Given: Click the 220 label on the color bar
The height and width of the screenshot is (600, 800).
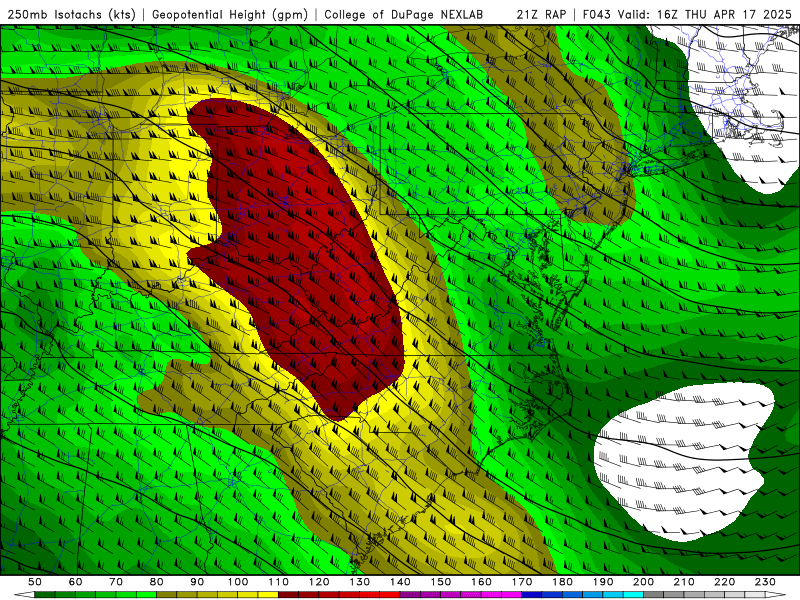Looking at the screenshot, I should [724, 582].
